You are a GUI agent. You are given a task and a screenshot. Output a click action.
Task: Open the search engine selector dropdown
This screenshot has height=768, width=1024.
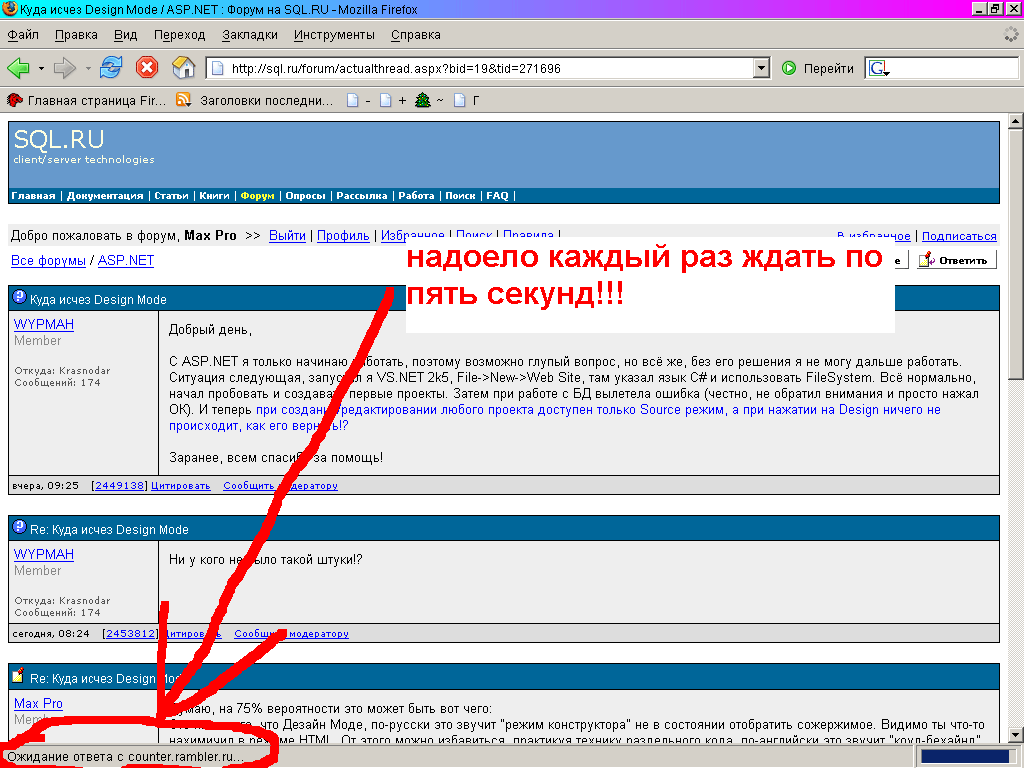880,68
